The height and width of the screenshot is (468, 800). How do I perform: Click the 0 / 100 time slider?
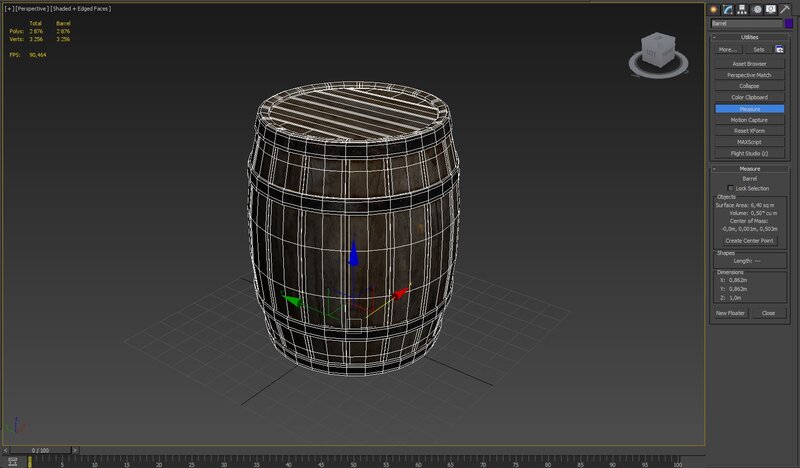[x=40, y=450]
